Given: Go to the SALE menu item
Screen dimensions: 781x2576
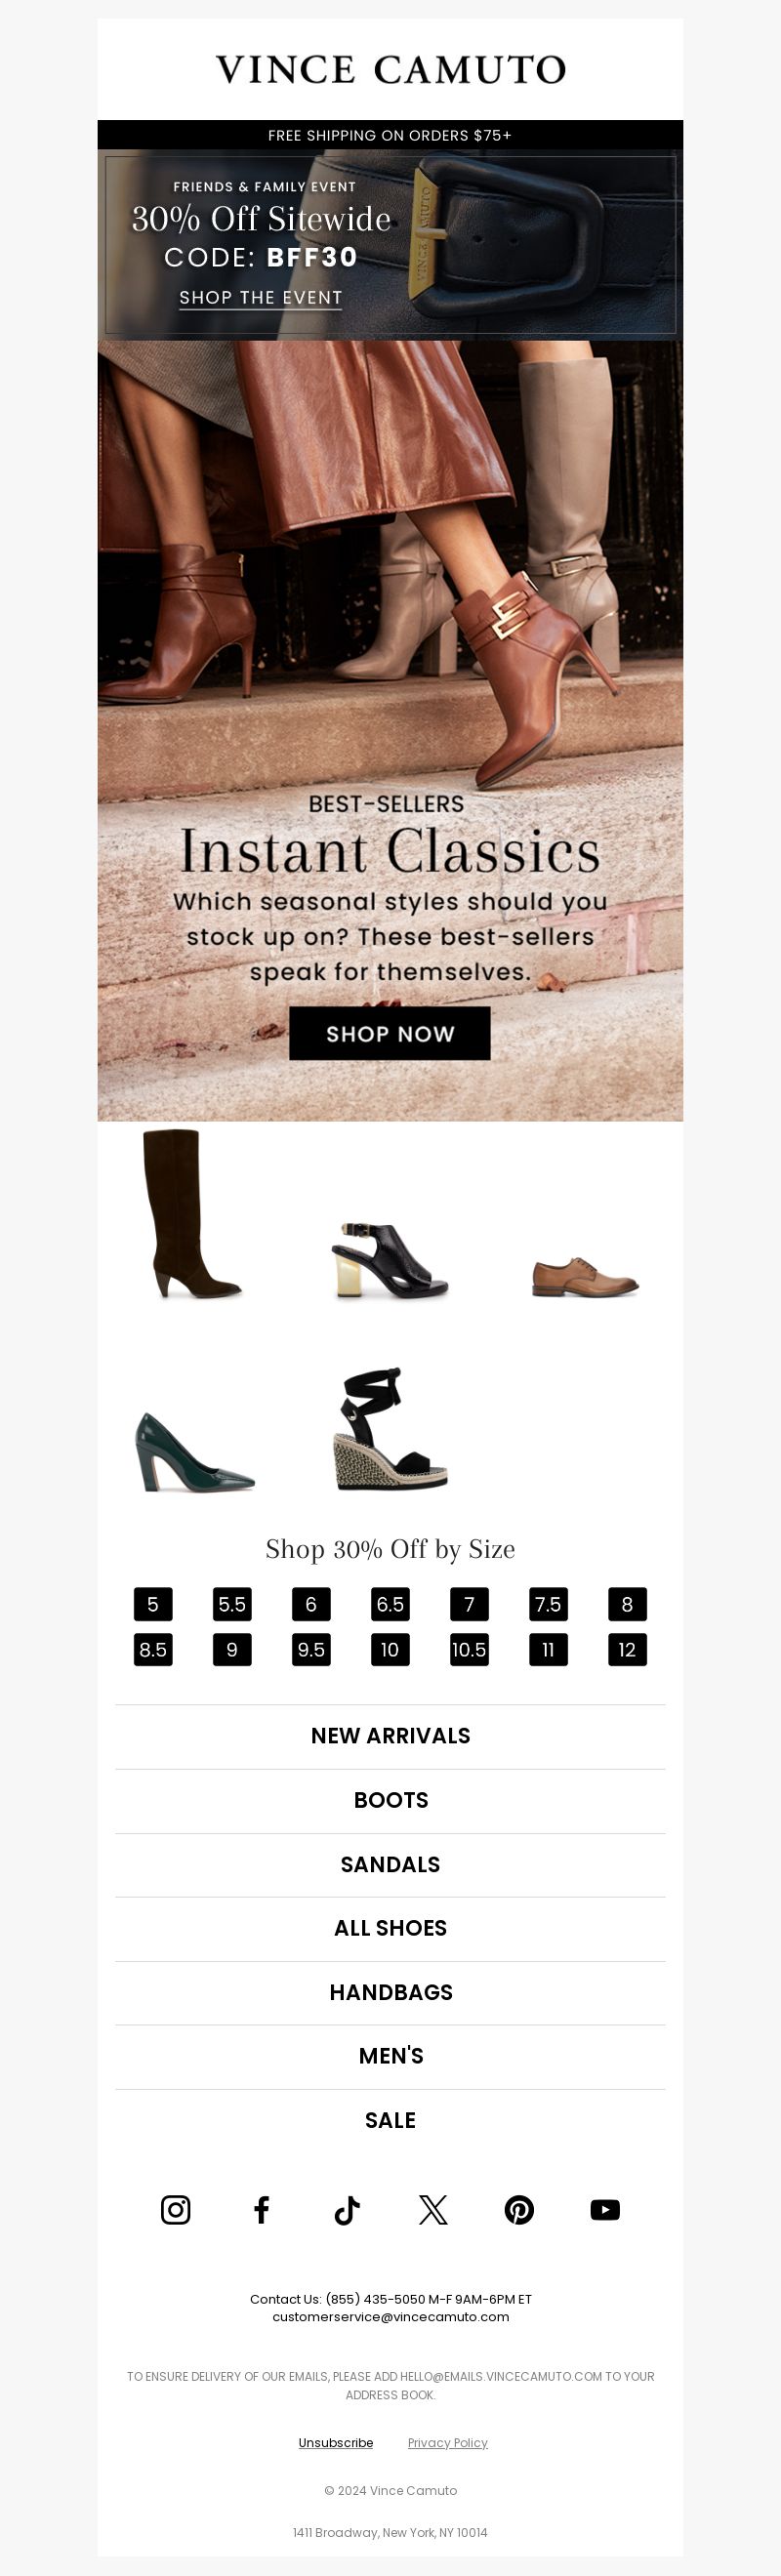Looking at the screenshot, I should 390,2120.
